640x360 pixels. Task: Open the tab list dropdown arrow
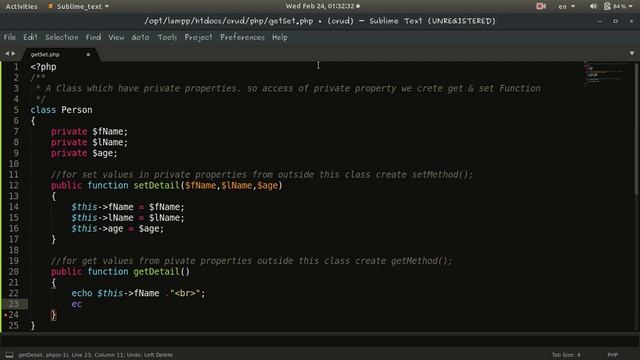tap(632, 53)
